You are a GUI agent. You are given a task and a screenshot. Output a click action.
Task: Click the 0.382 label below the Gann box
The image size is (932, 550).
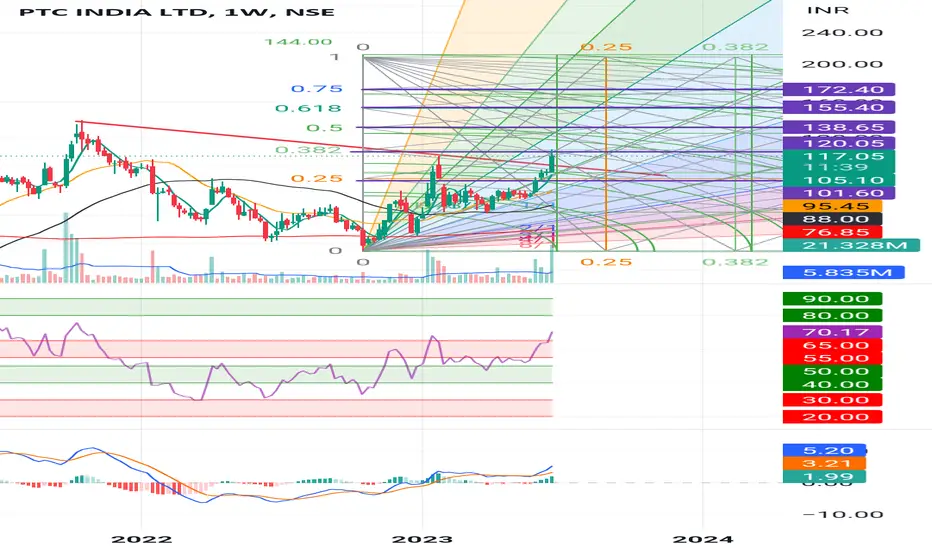735,262
